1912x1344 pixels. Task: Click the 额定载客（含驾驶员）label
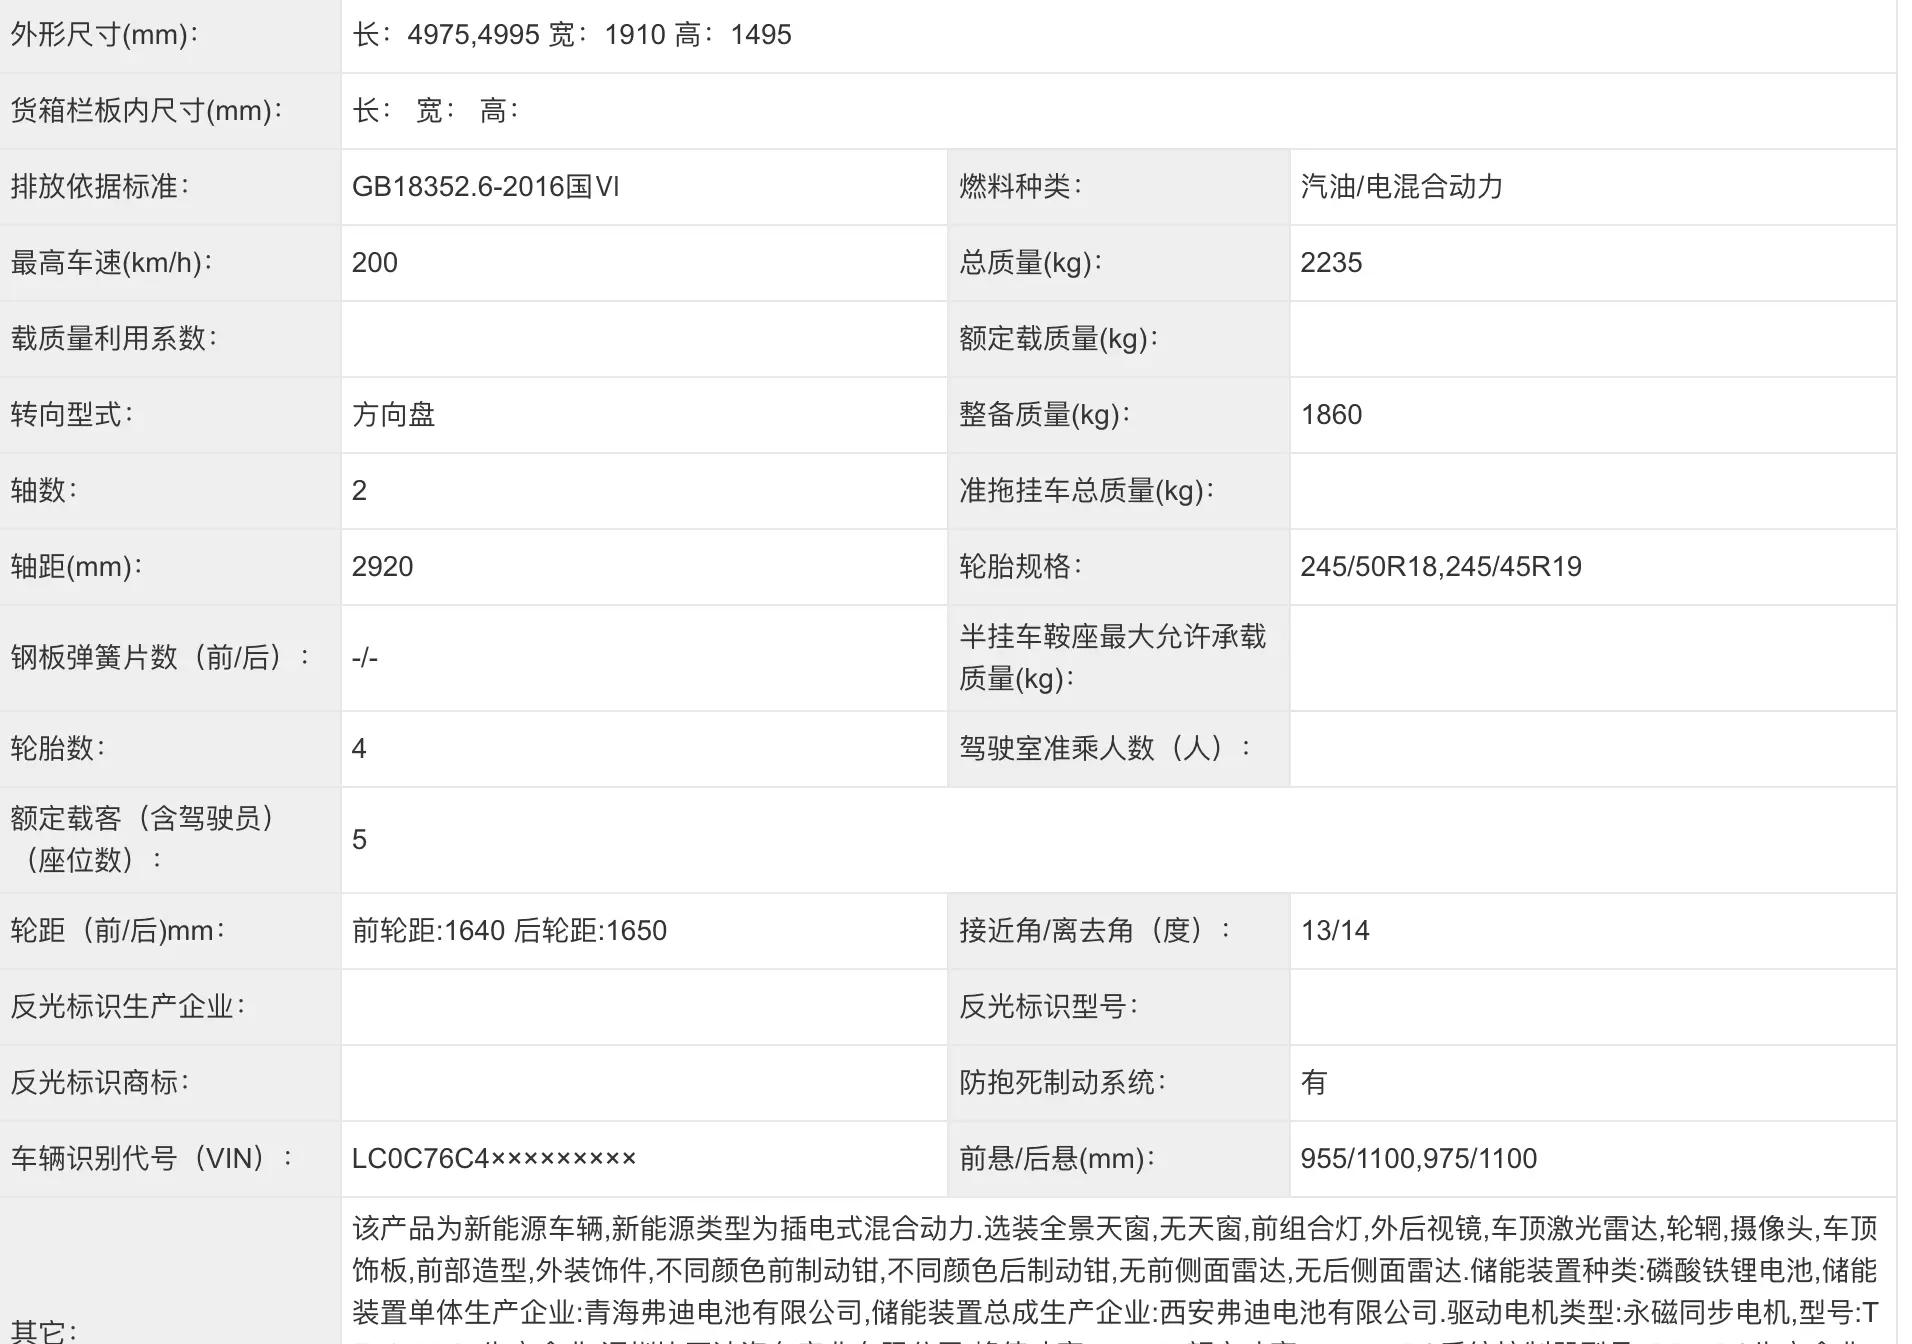click(x=144, y=840)
